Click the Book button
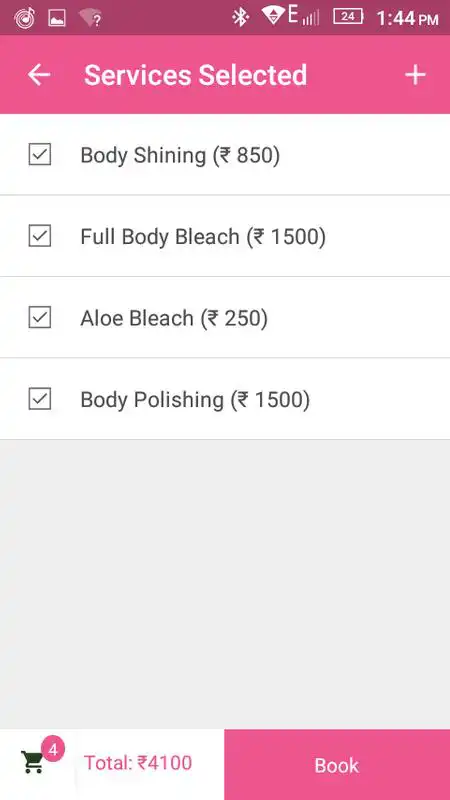The width and height of the screenshot is (450, 800). pos(337,764)
